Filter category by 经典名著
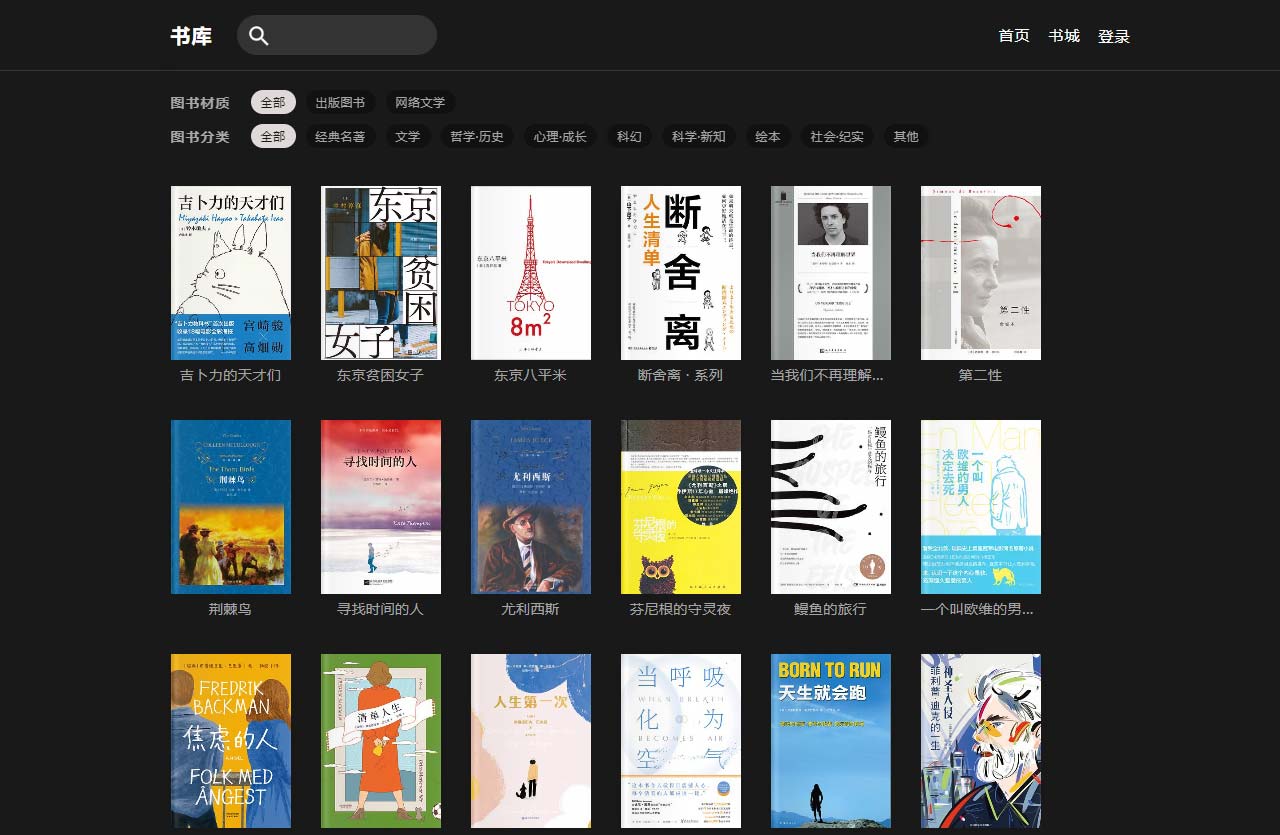This screenshot has width=1280, height=835. [340, 136]
